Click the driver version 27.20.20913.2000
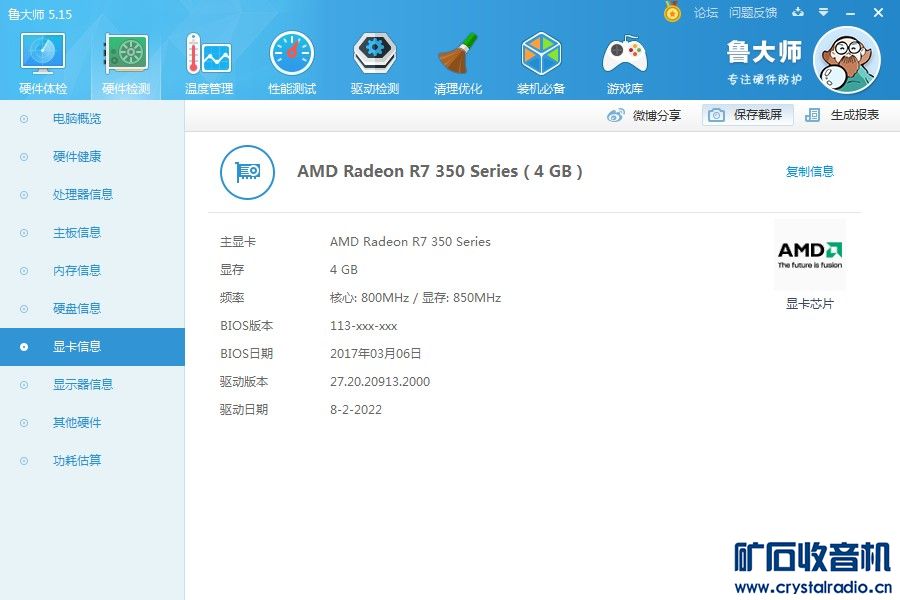900x600 pixels. tap(380, 382)
